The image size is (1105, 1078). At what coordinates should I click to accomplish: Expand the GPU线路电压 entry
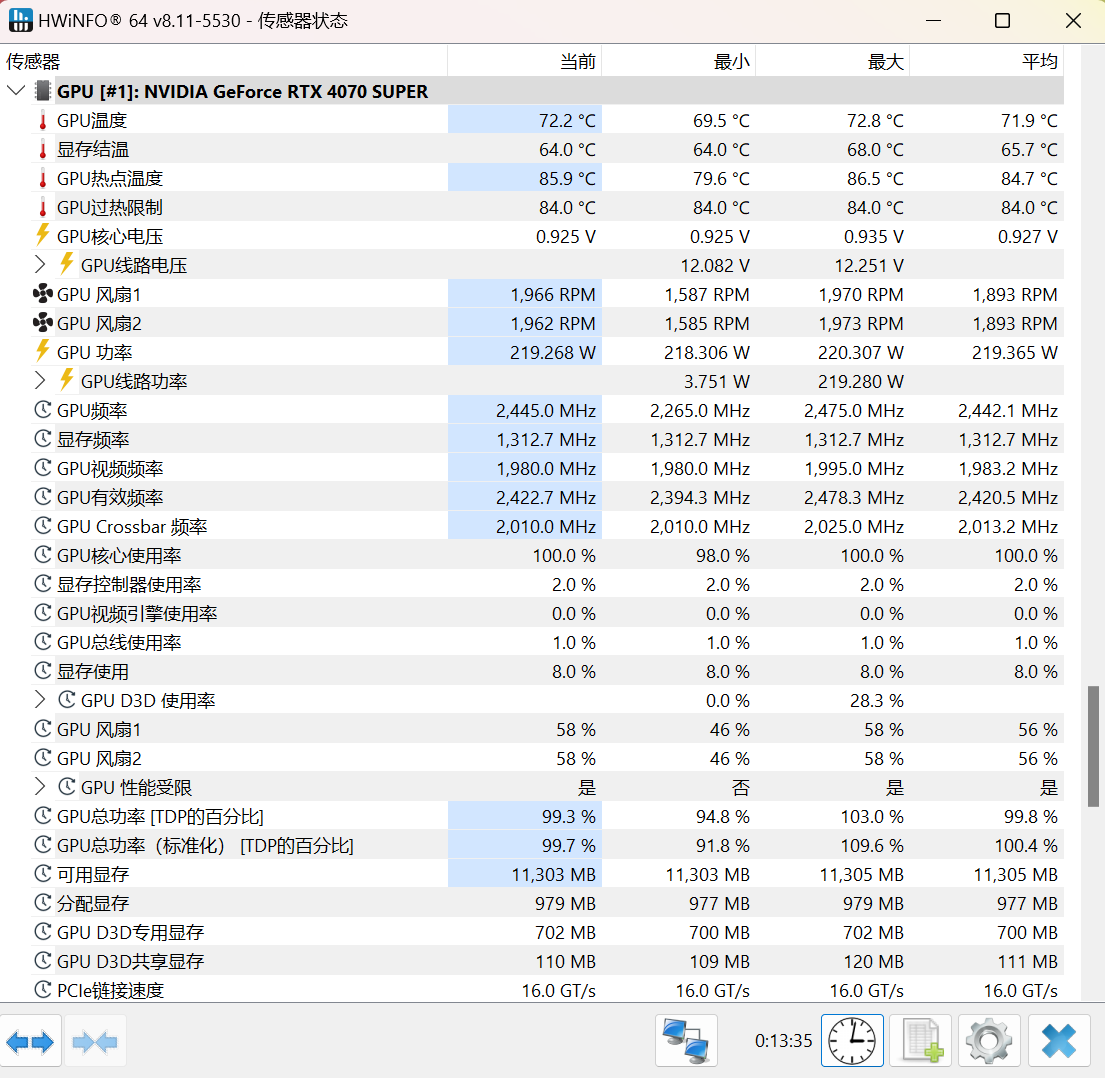click(x=40, y=265)
